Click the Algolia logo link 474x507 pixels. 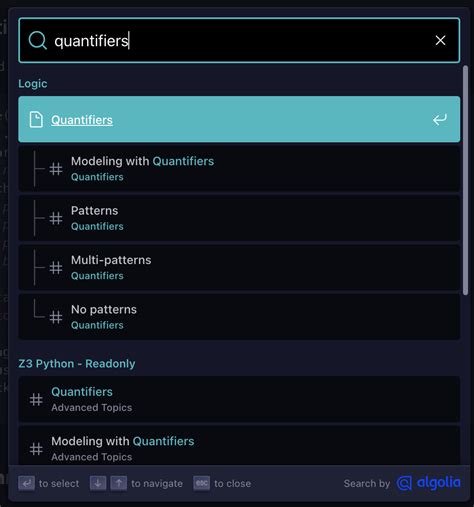coord(429,483)
